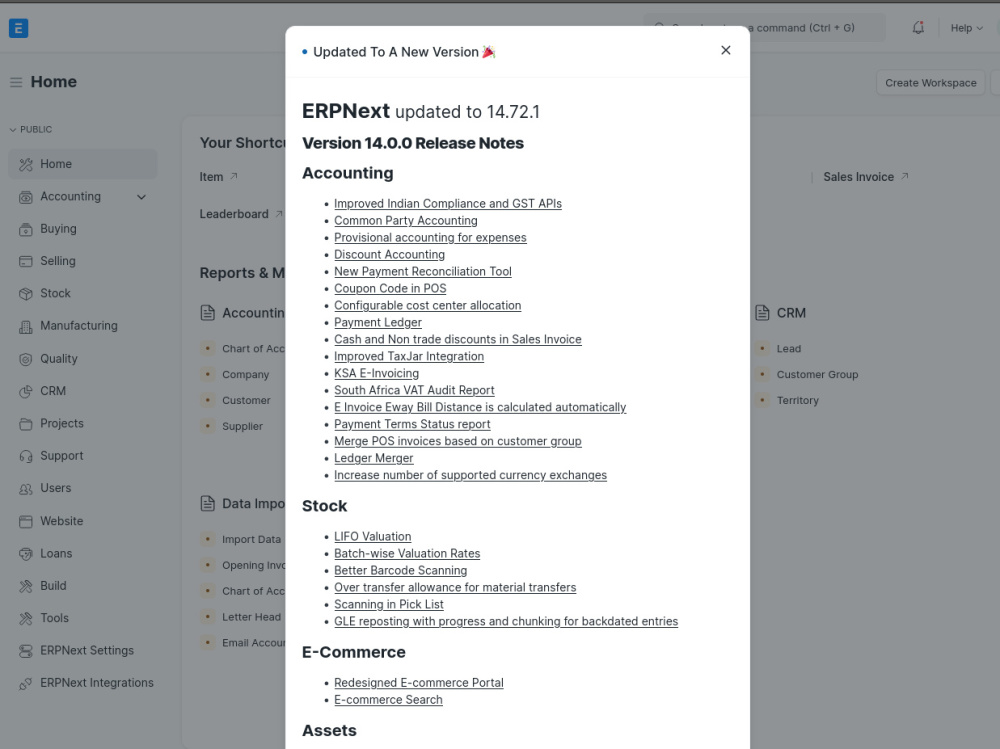The height and width of the screenshot is (749, 1000).
Task: Click the ERPNext Settings sidebar icon
Action: 26,651
